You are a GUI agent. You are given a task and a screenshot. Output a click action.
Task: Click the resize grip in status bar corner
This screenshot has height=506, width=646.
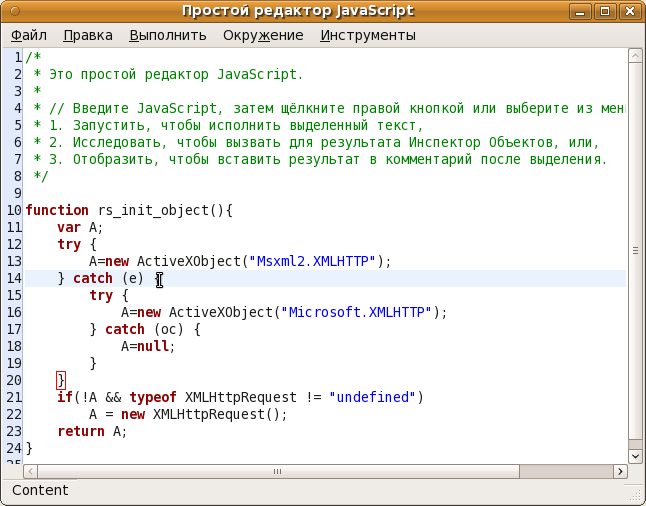tap(636, 496)
